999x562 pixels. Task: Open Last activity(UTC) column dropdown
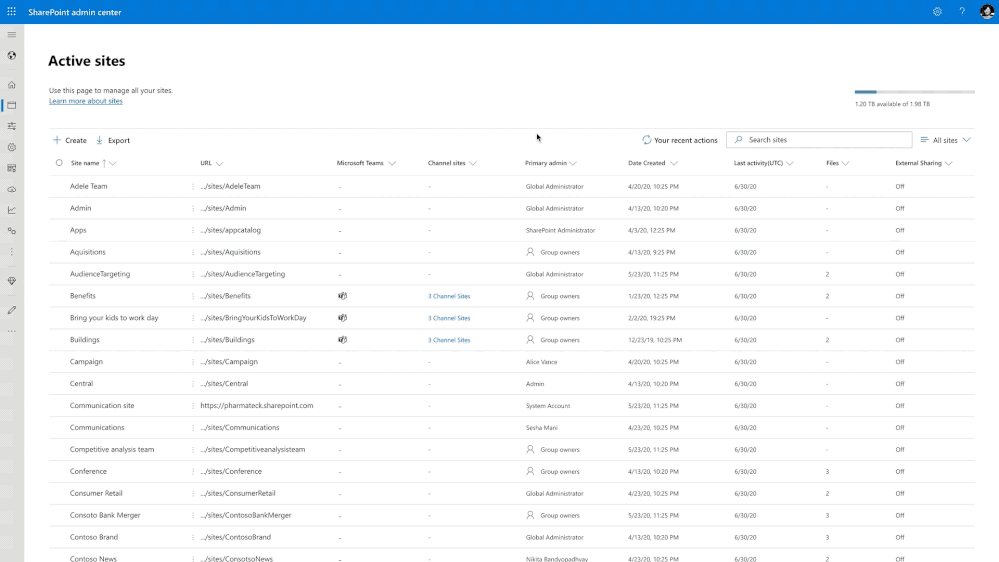click(x=790, y=164)
